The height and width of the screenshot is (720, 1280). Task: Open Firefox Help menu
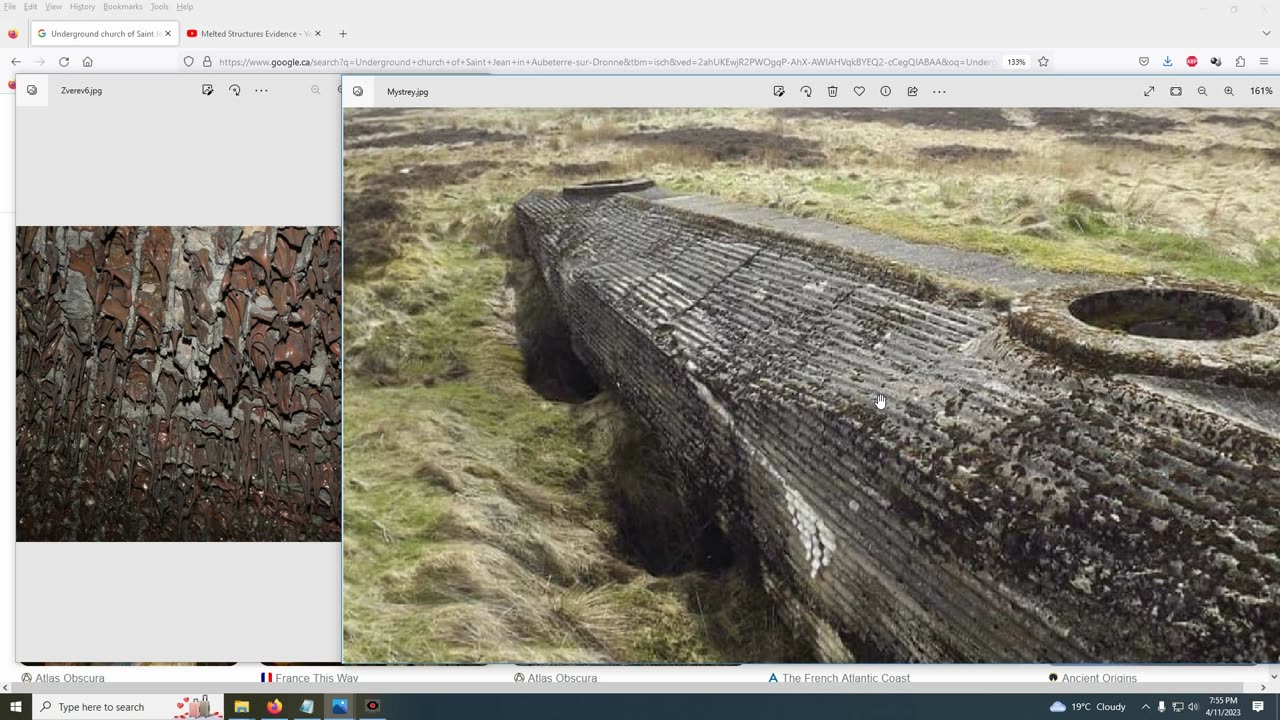point(185,7)
